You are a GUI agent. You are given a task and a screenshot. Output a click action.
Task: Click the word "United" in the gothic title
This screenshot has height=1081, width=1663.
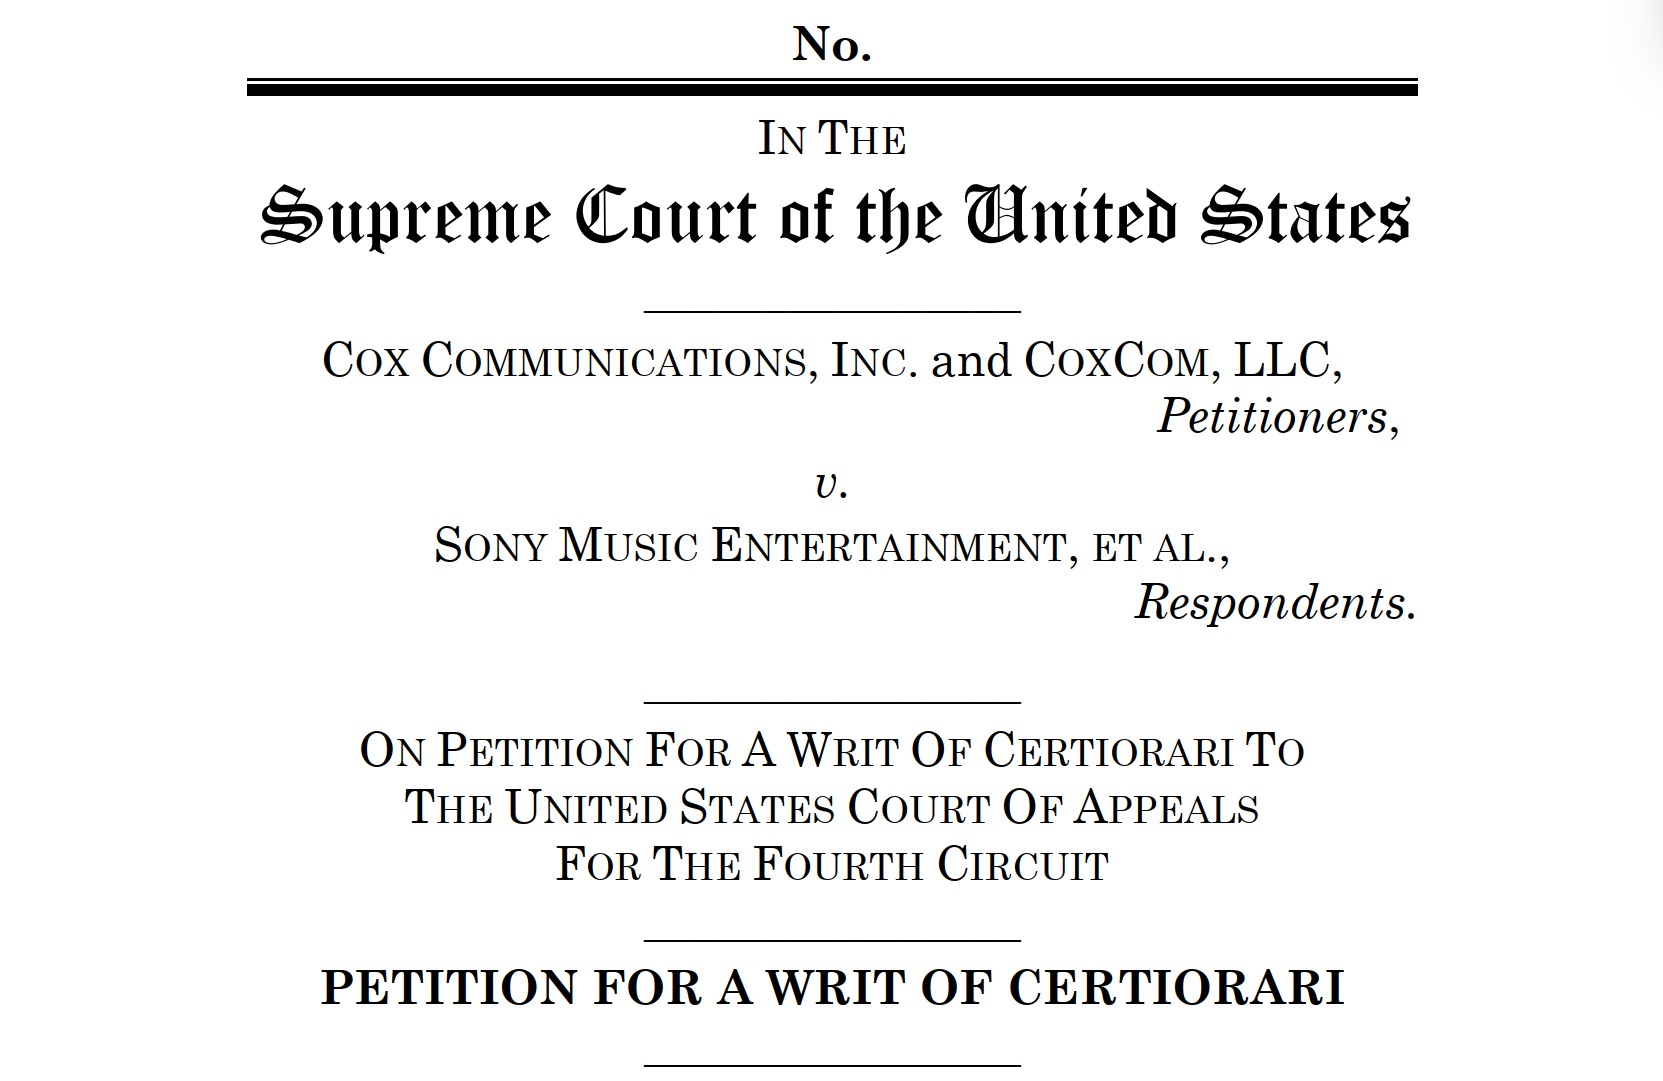[x=1070, y=215]
